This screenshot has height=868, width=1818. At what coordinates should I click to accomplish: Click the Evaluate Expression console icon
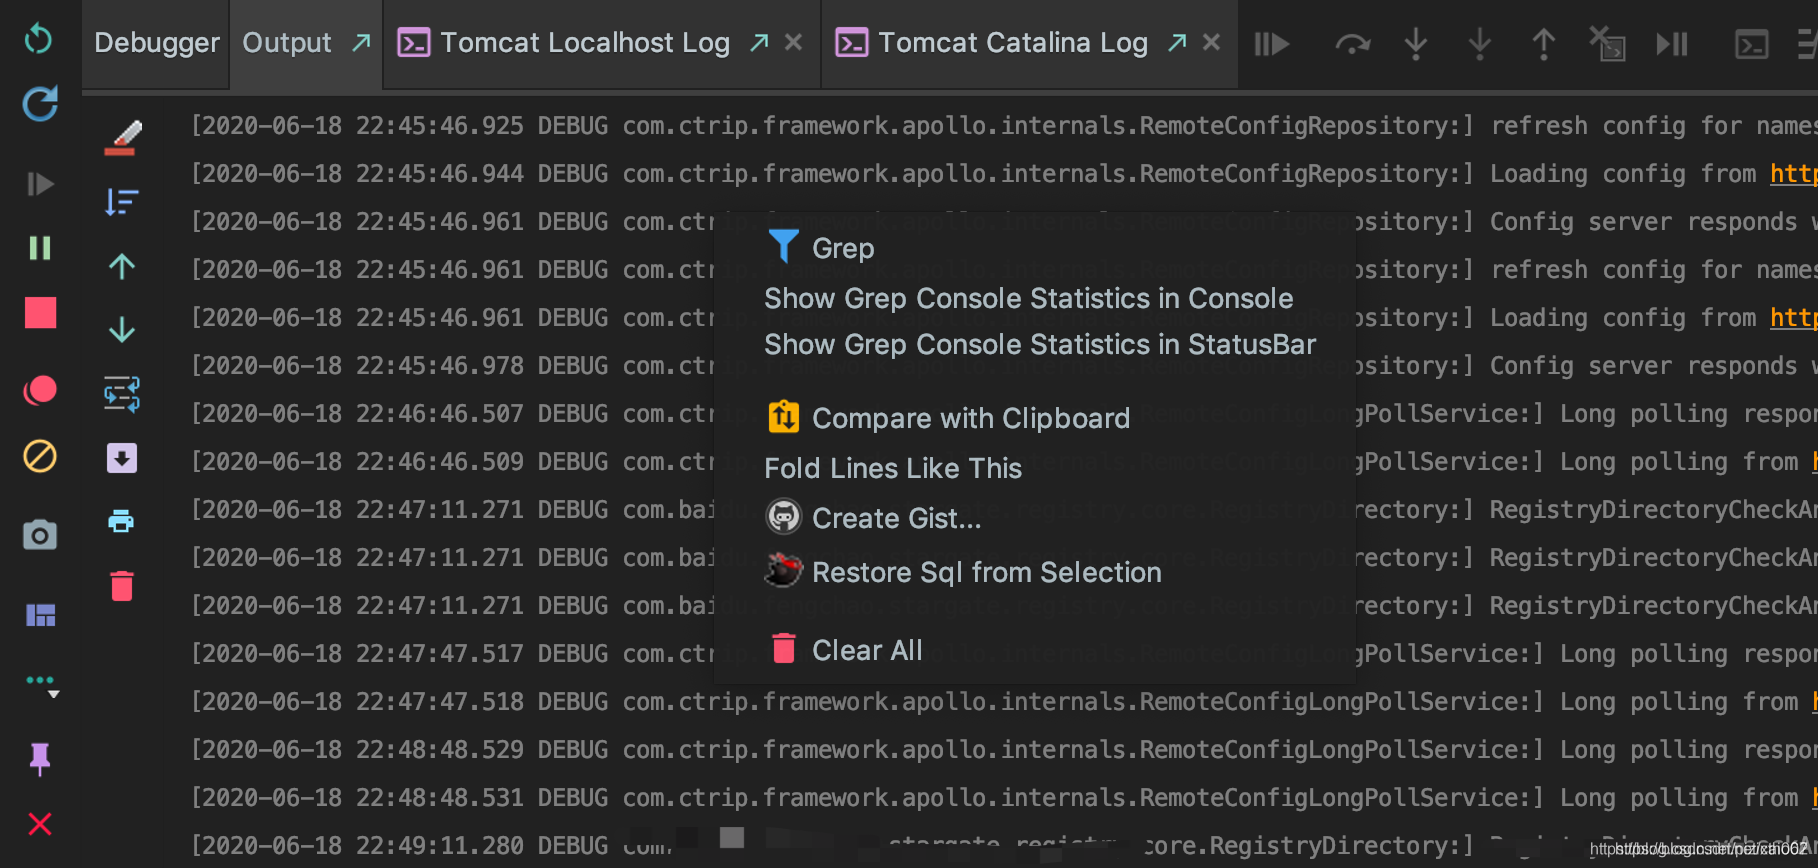(1752, 44)
